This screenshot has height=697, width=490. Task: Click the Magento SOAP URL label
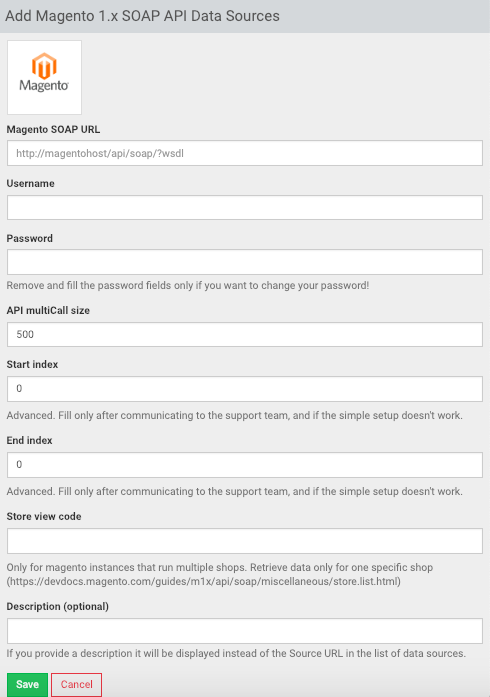coord(53,129)
